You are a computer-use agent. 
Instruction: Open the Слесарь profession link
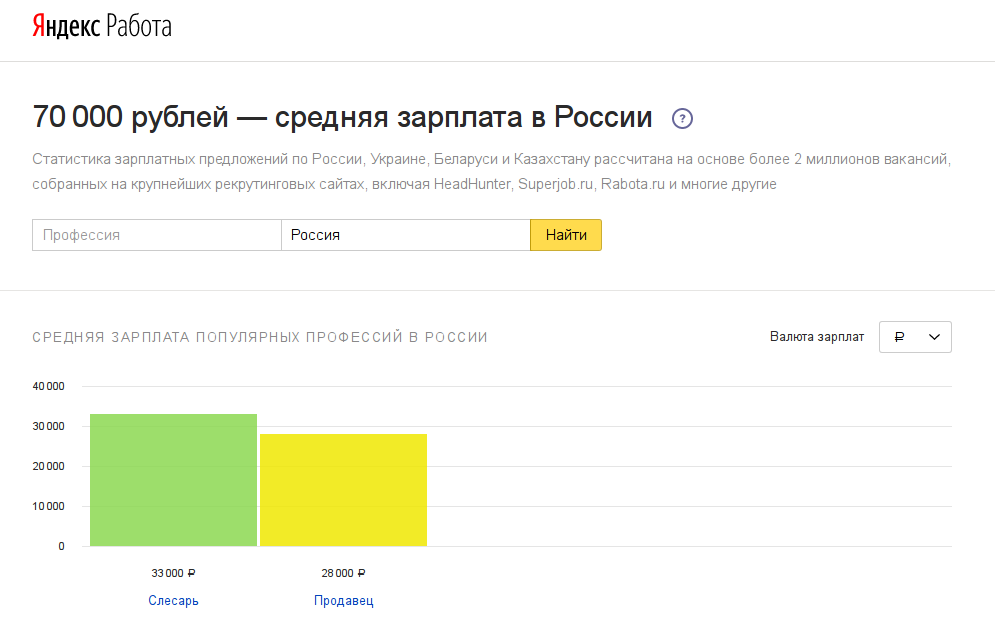pyautogui.click(x=173, y=600)
